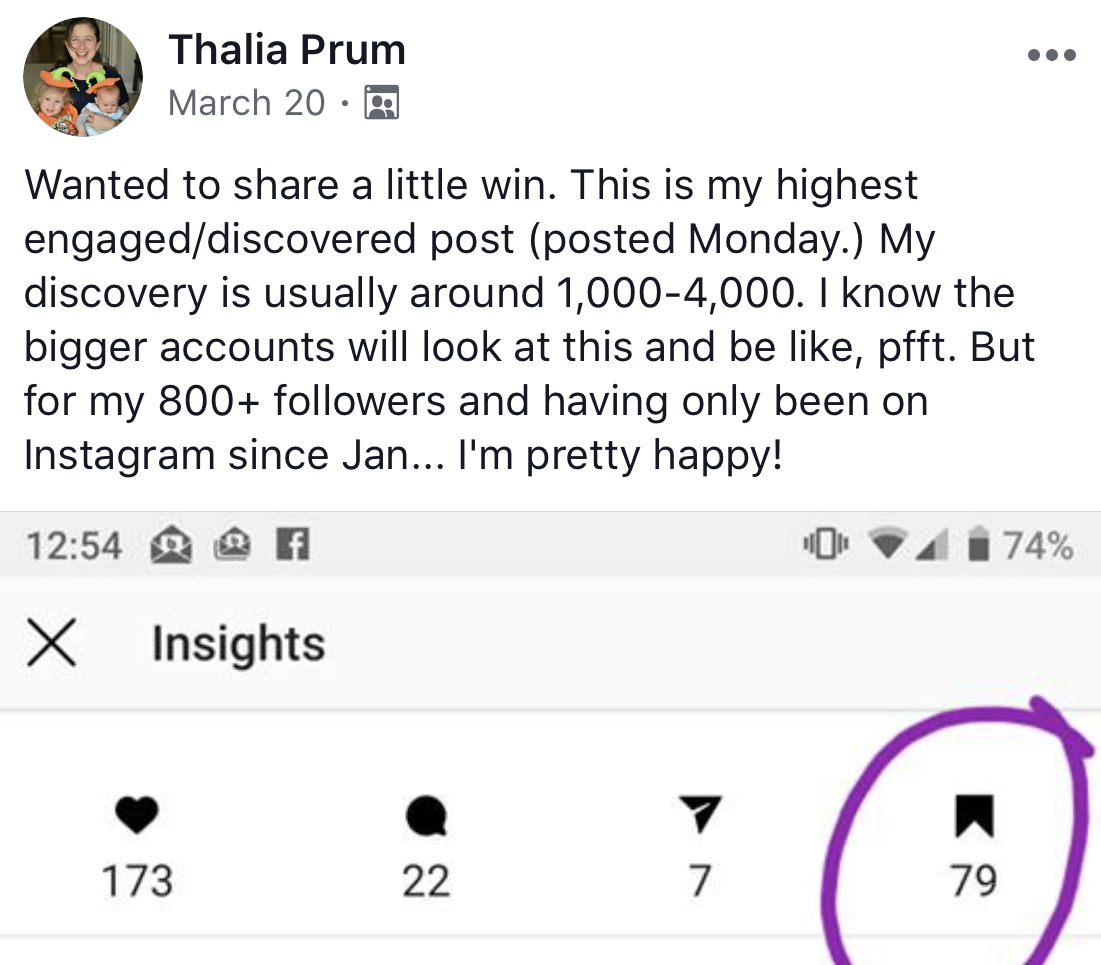Click the battery 74% indicator

pyautogui.click(x=1021, y=545)
